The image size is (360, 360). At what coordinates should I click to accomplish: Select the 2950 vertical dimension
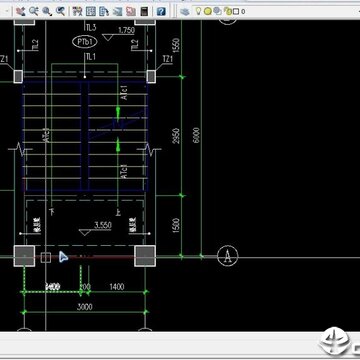point(176,136)
